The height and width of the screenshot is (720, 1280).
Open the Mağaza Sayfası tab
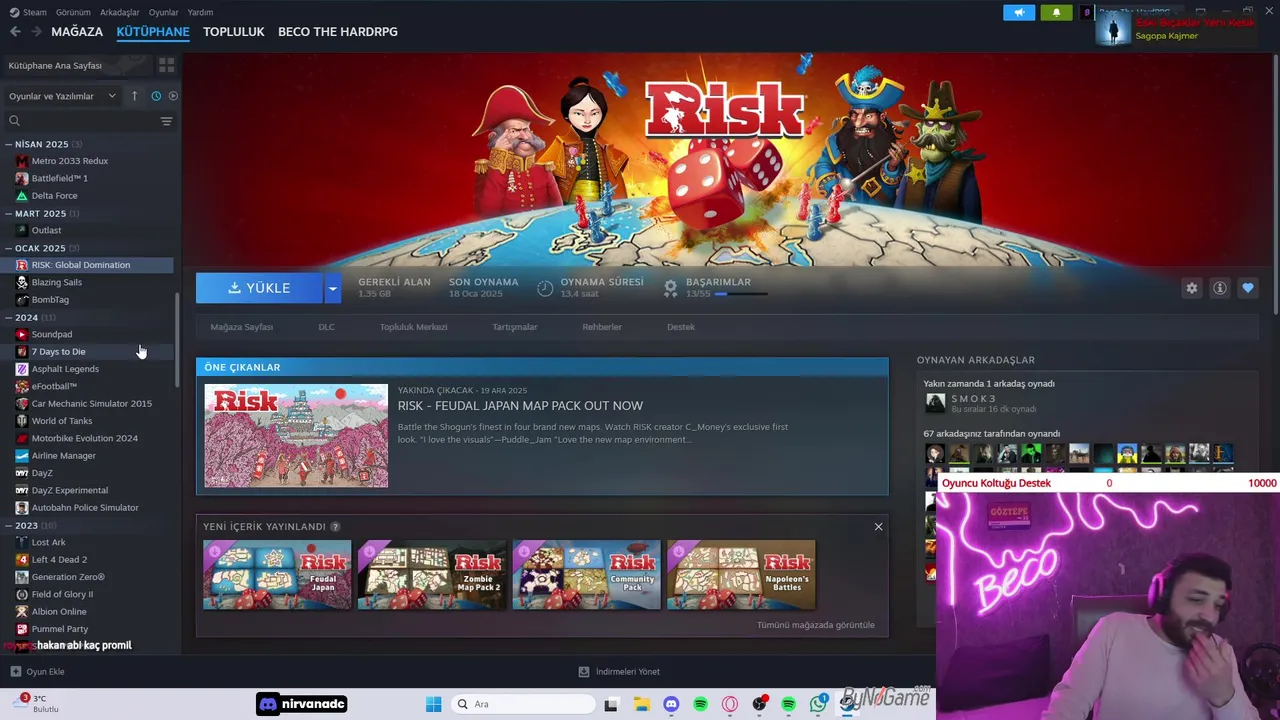tap(242, 327)
